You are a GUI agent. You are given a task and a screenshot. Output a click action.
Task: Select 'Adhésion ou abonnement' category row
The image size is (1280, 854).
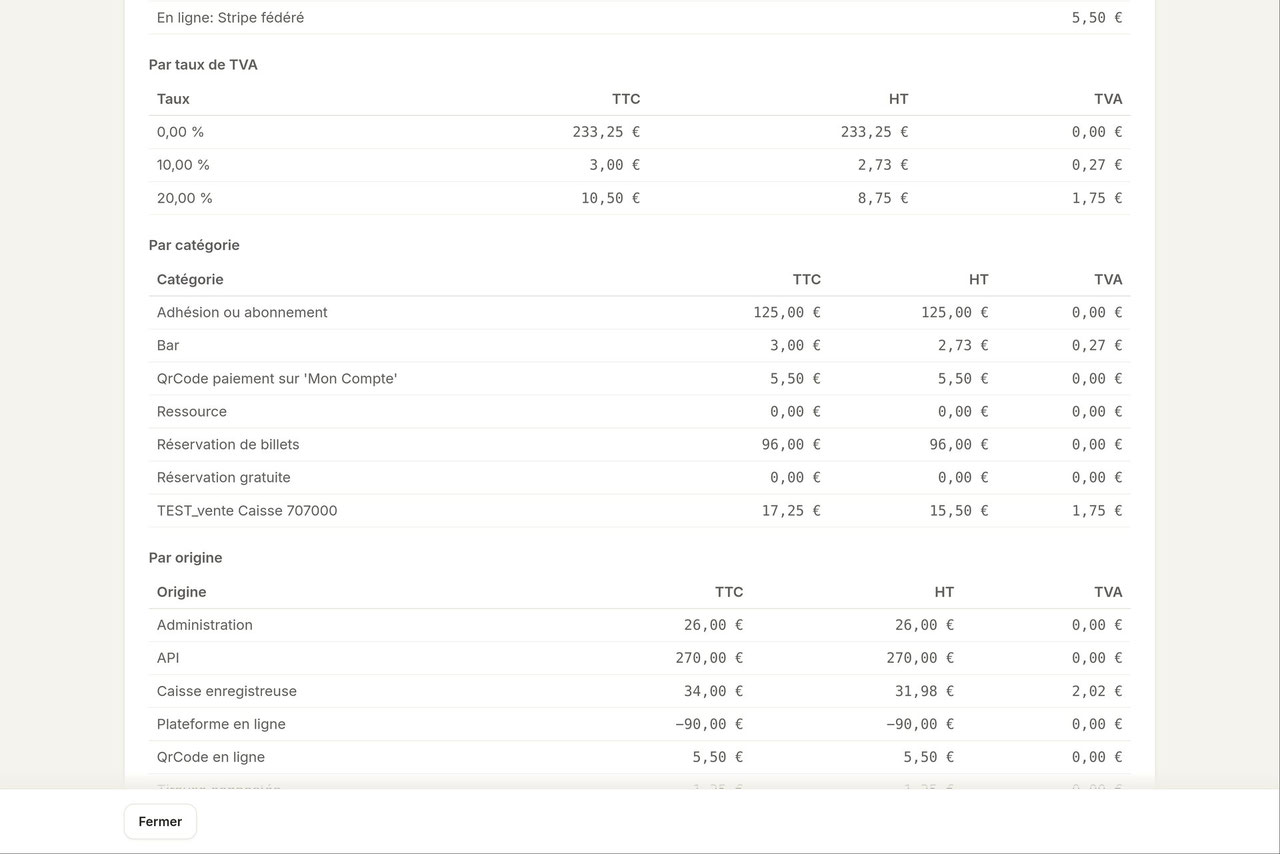click(640, 312)
